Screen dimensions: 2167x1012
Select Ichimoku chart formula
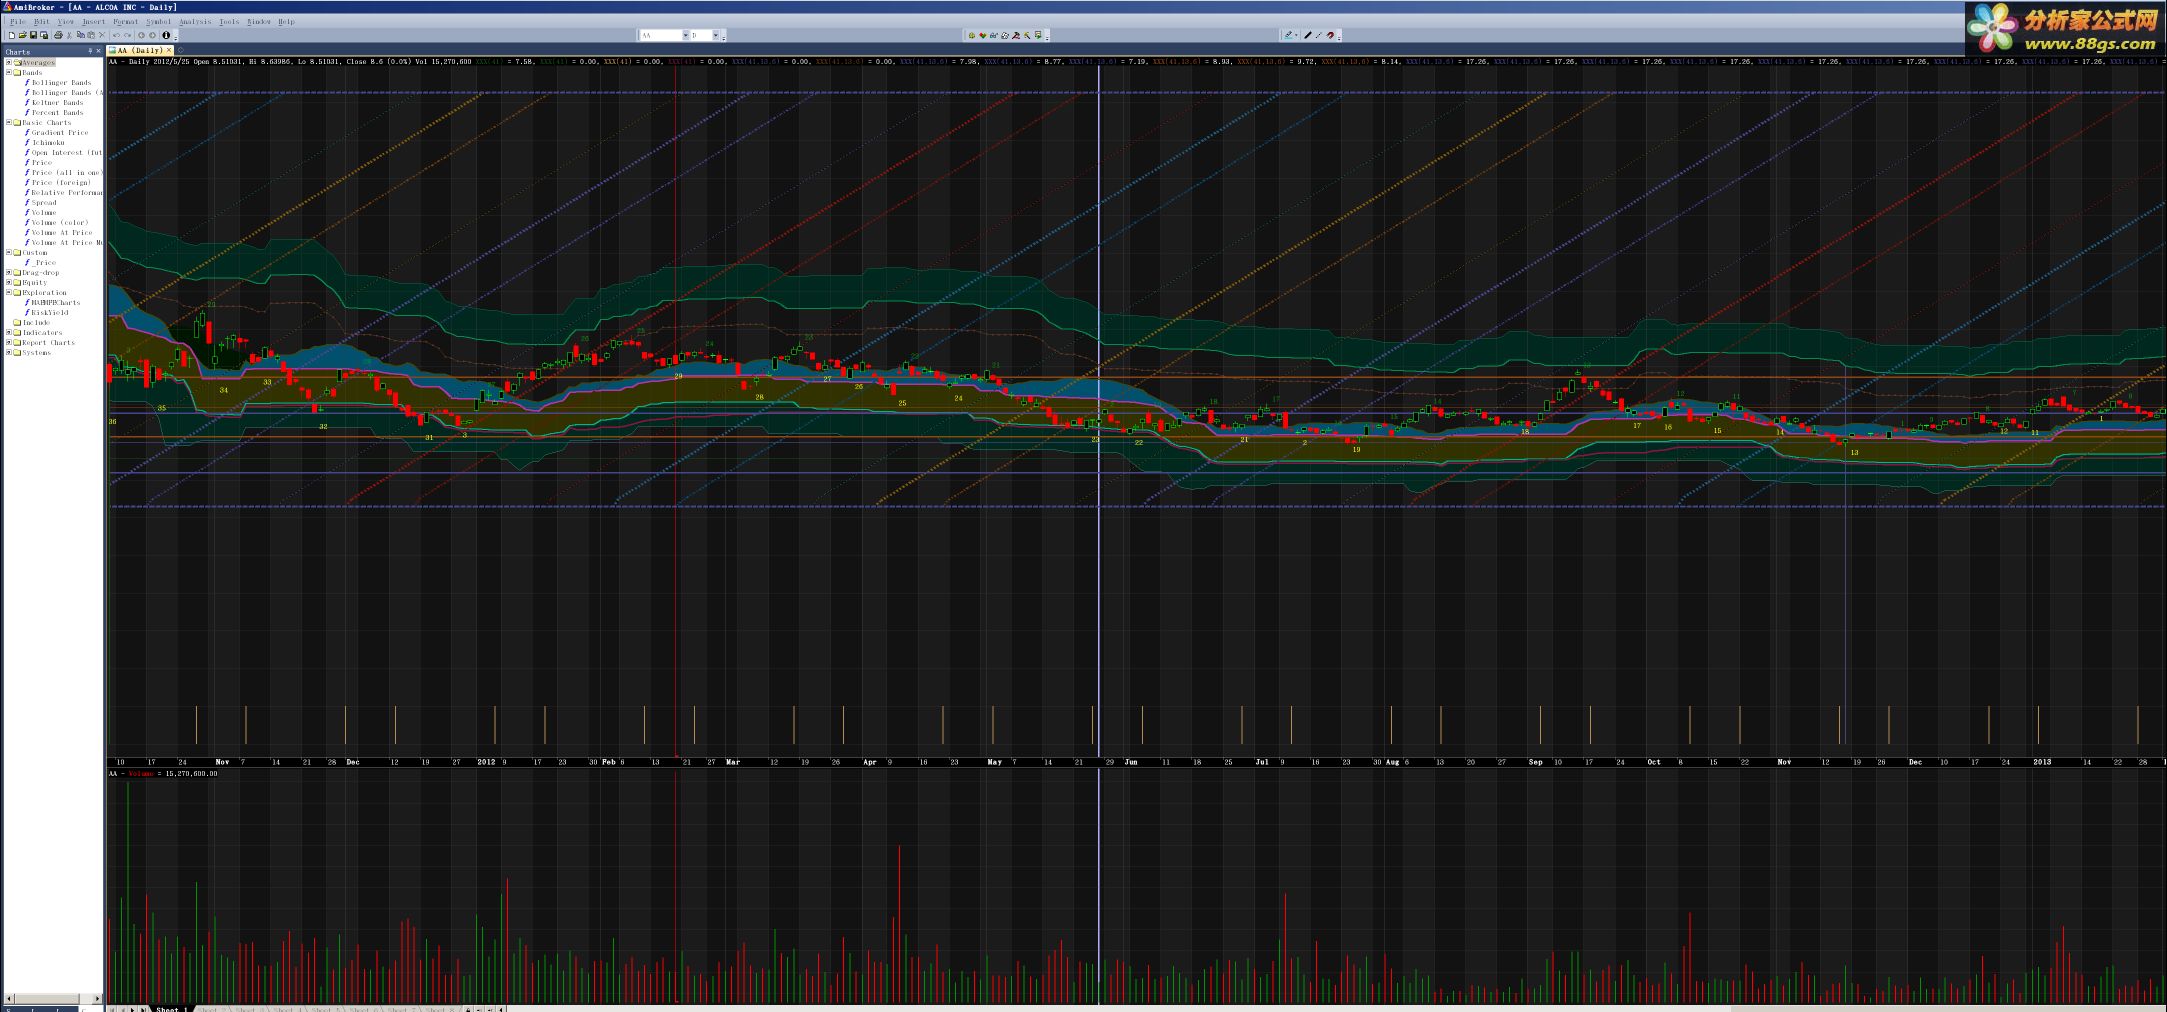coord(48,142)
